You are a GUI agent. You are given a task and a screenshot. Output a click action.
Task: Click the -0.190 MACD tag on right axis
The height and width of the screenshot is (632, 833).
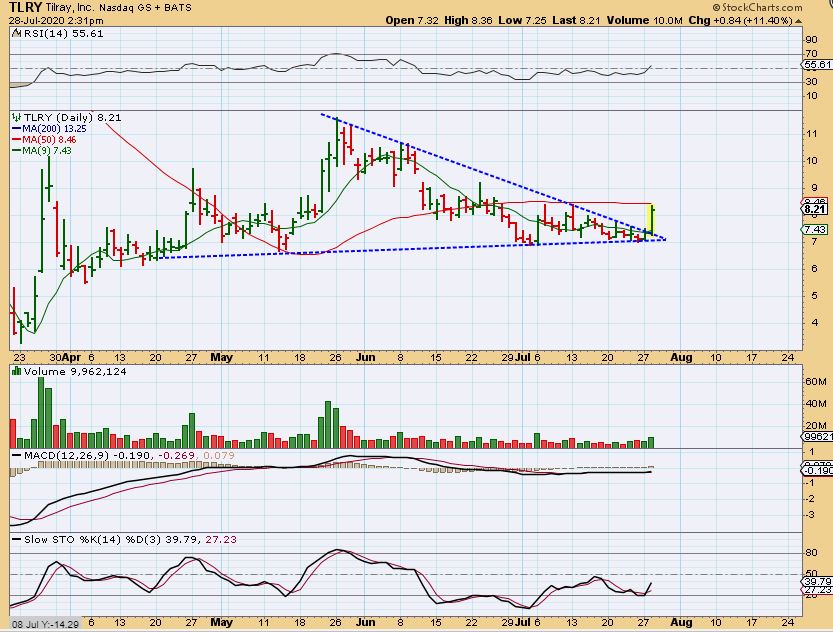coord(817,471)
